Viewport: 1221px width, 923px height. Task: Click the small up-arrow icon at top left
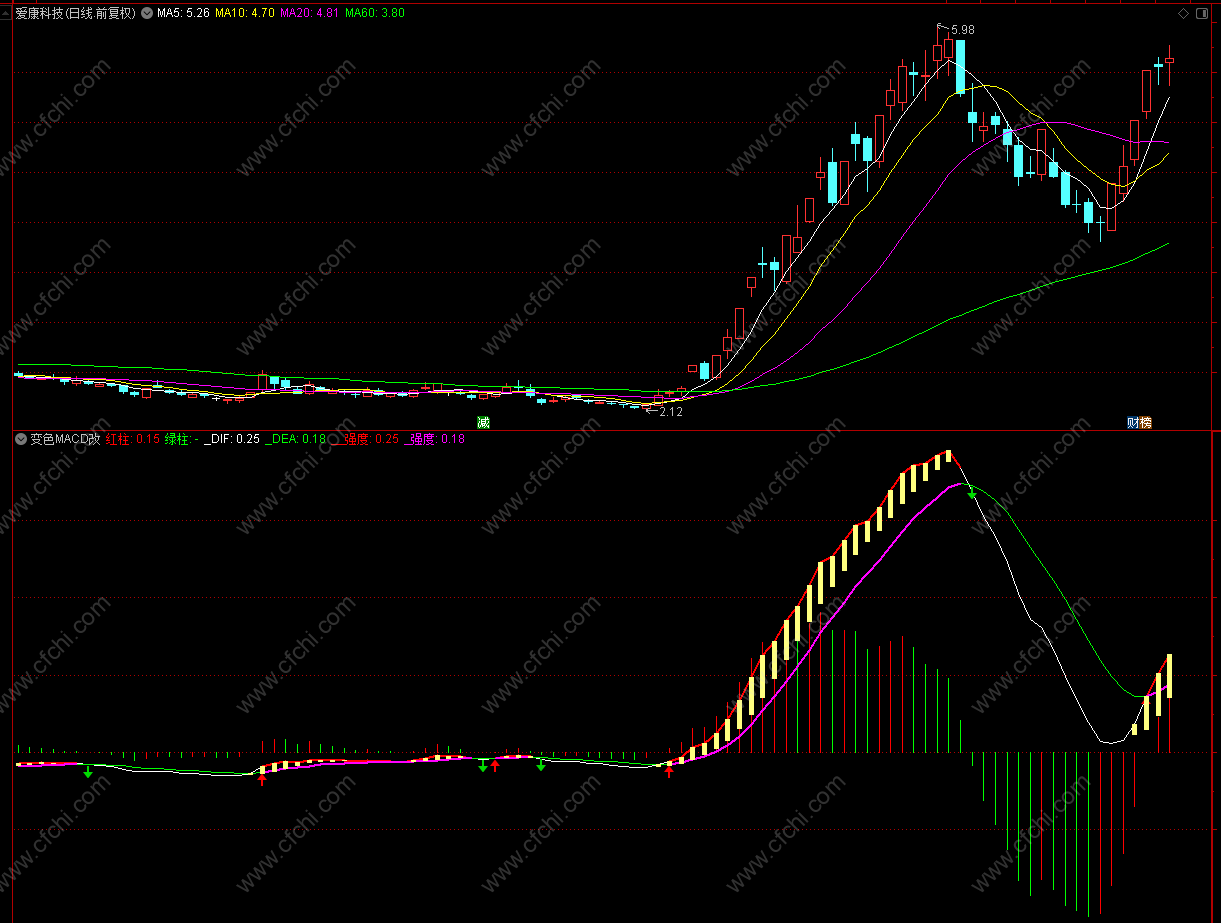[6, 14]
